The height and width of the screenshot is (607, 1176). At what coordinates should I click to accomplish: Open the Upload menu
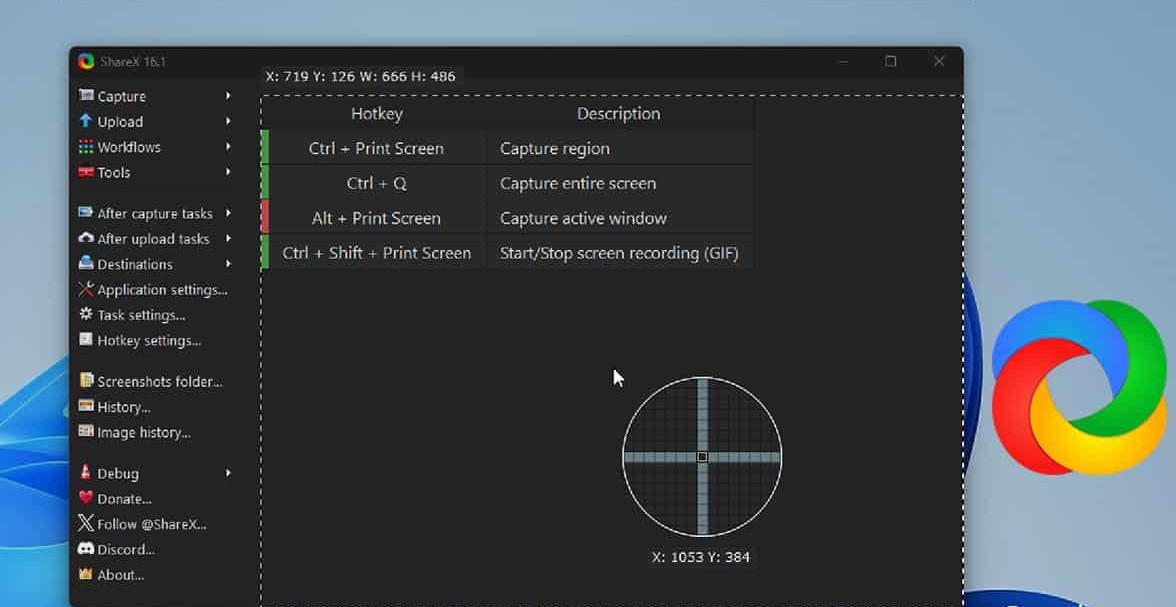point(120,122)
